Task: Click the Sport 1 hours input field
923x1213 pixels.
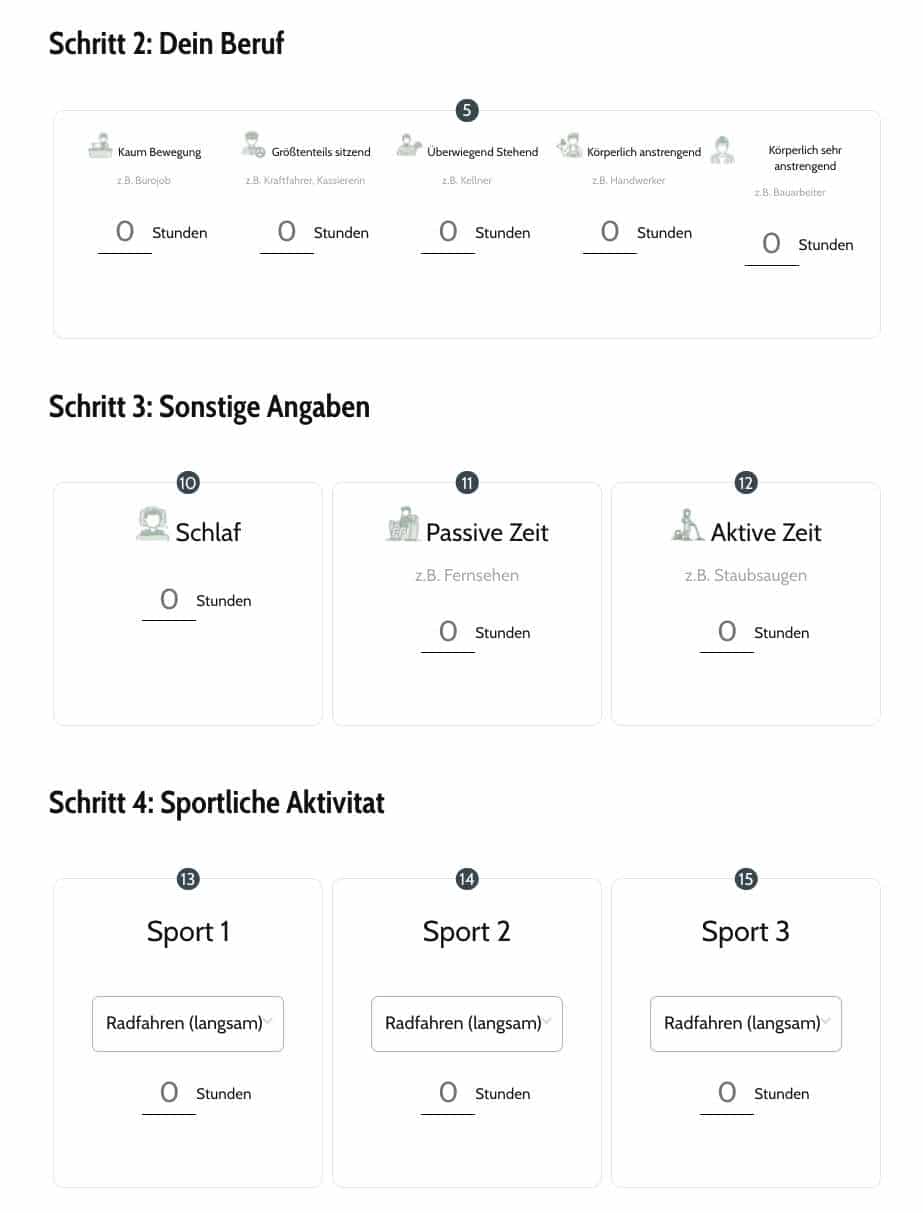Action: pyautogui.click(x=169, y=1093)
